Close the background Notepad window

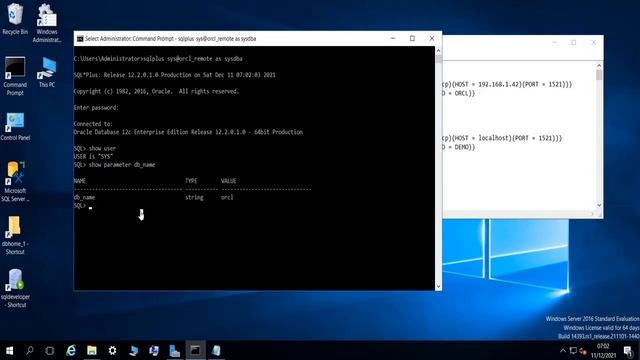593,42
